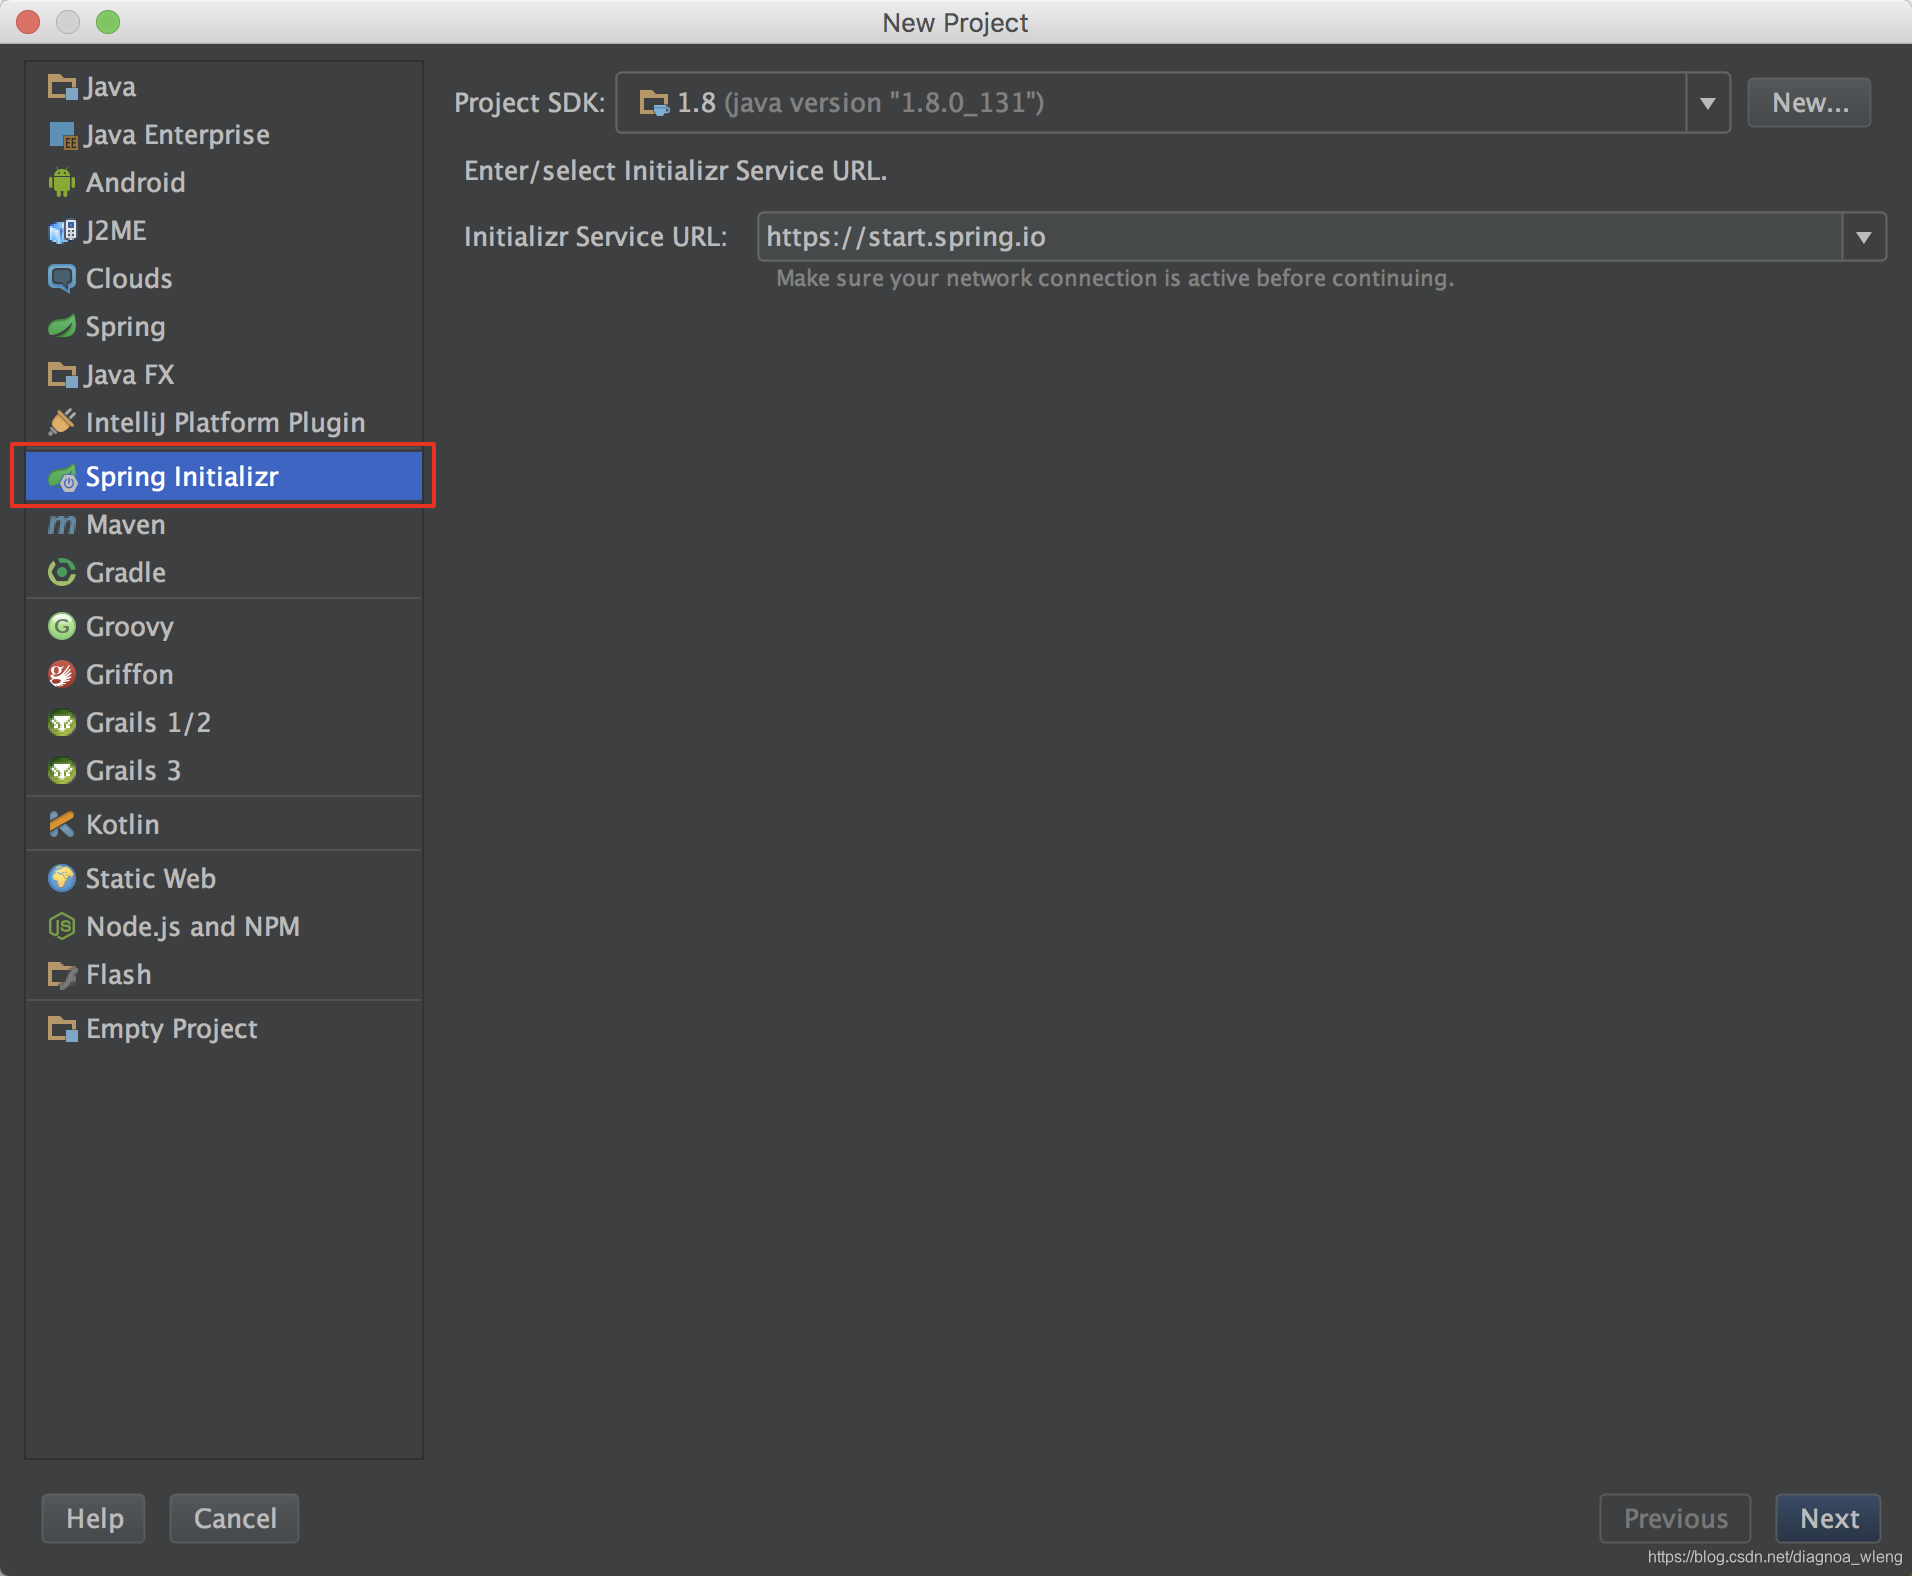
Task: Click the Java project type icon
Action: click(x=62, y=87)
